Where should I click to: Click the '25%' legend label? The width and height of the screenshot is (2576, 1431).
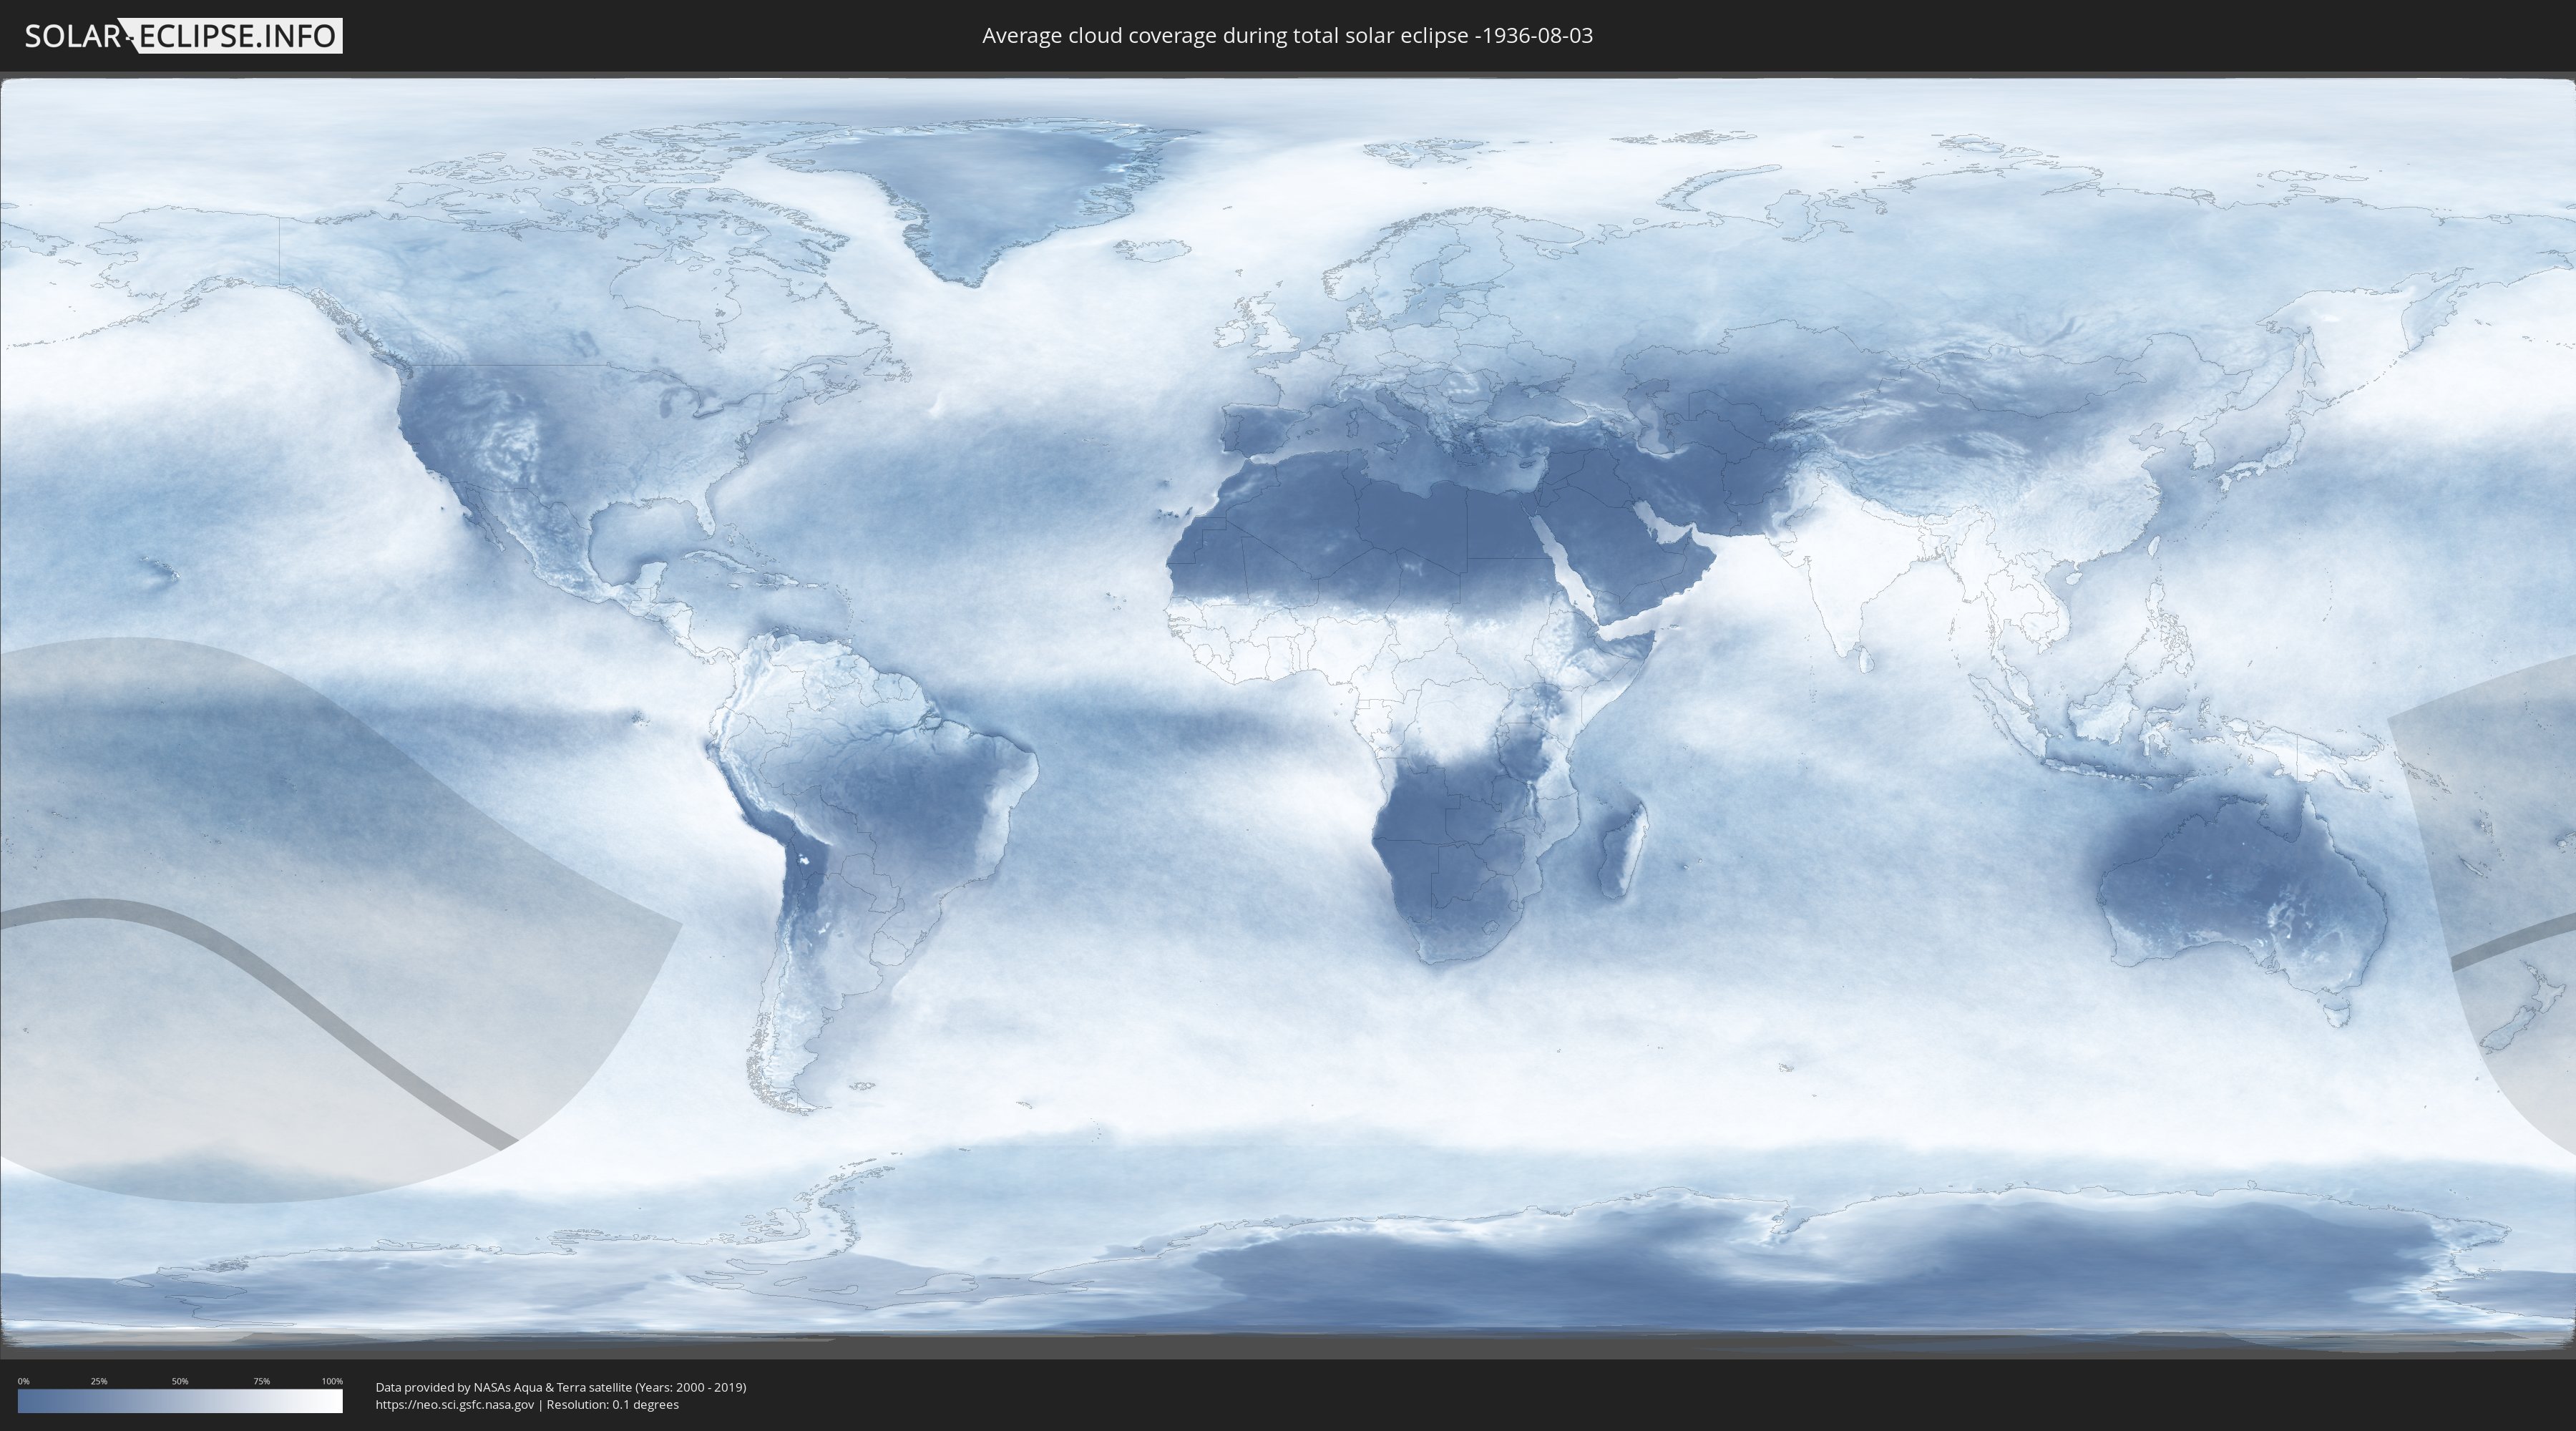99,1381
